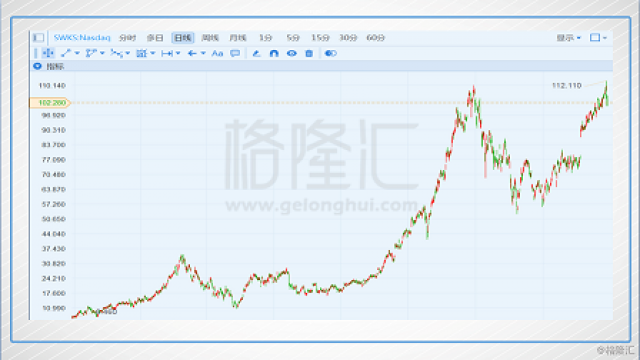Image resolution: width=640 pixels, height=360 pixels.
Task: Select the Aa text annotation tool
Action: click(218, 53)
